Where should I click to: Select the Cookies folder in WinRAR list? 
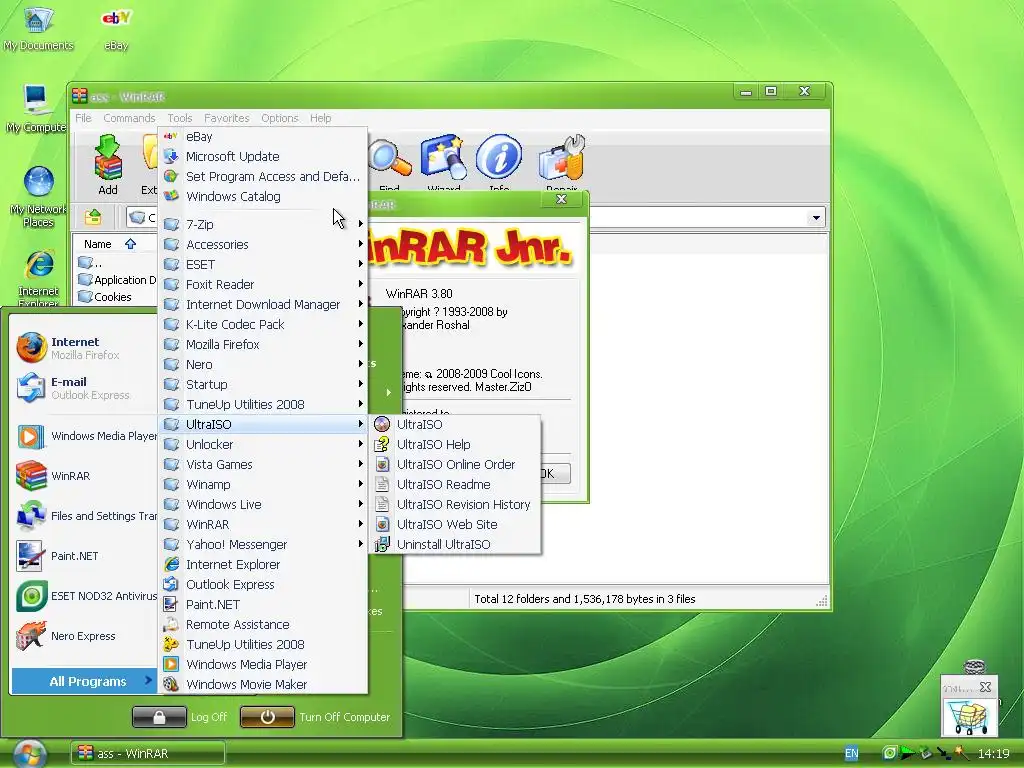coord(104,297)
